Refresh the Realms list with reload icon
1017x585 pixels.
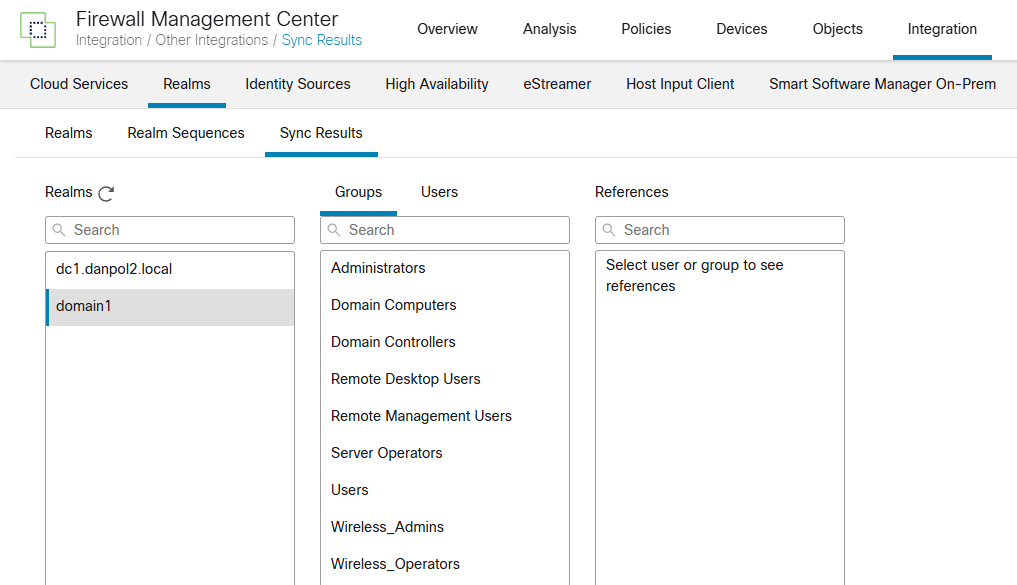[106, 193]
